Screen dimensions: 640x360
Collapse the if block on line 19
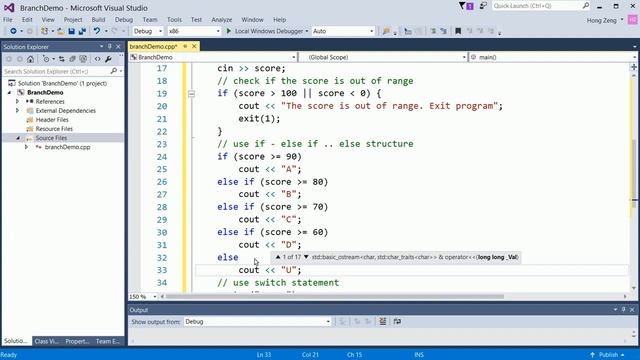point(191,93)
